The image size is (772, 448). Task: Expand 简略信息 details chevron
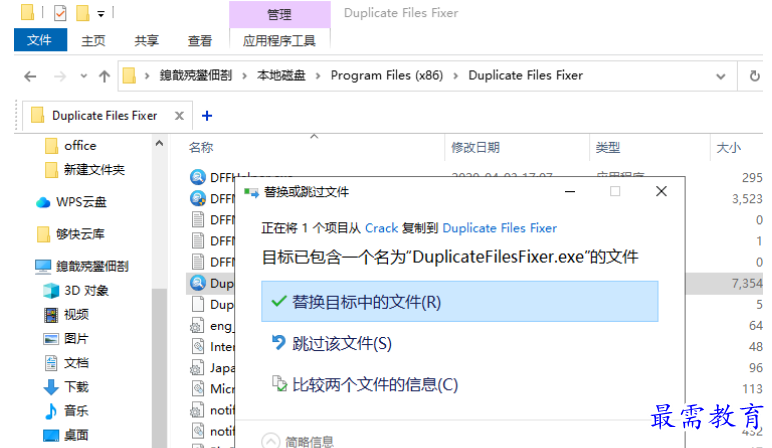click(x=270, y=441)
